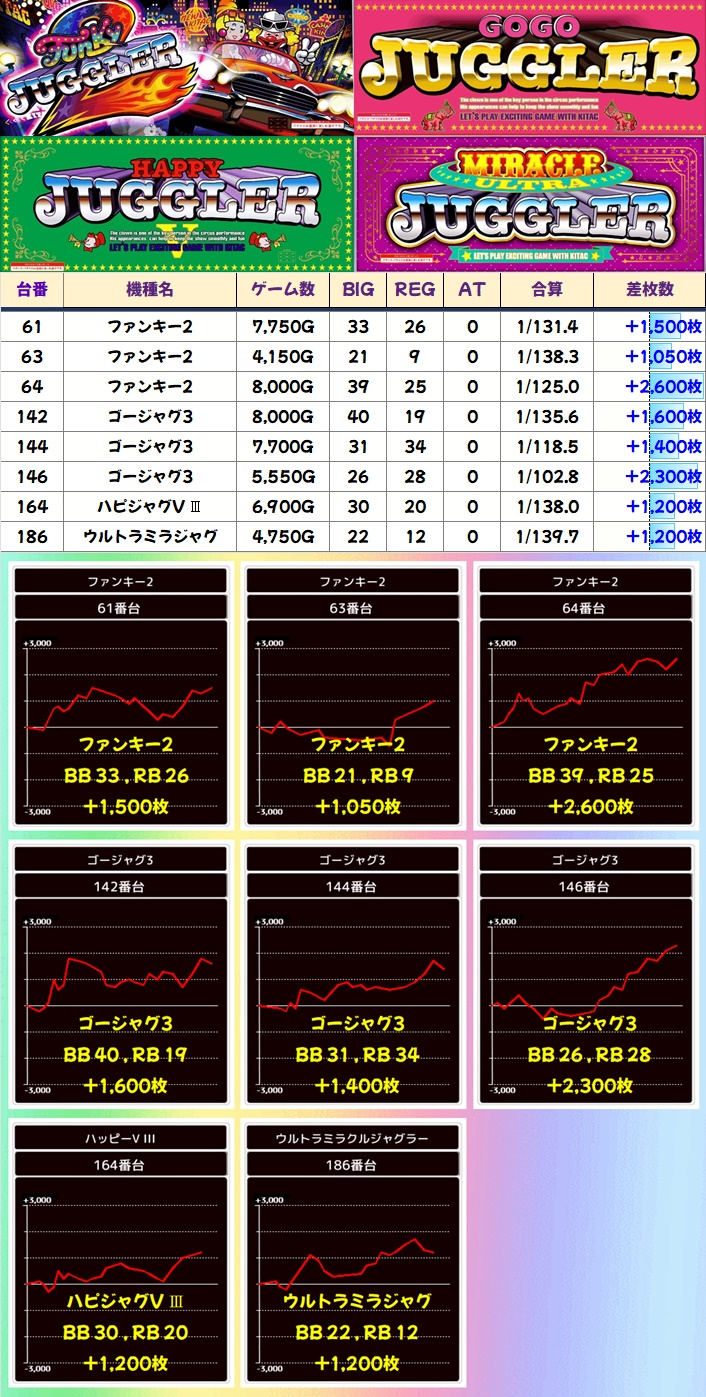This screenshot has width=706, height=1397.
Task: Click the 合算 column header
Action: click(547, 290)
